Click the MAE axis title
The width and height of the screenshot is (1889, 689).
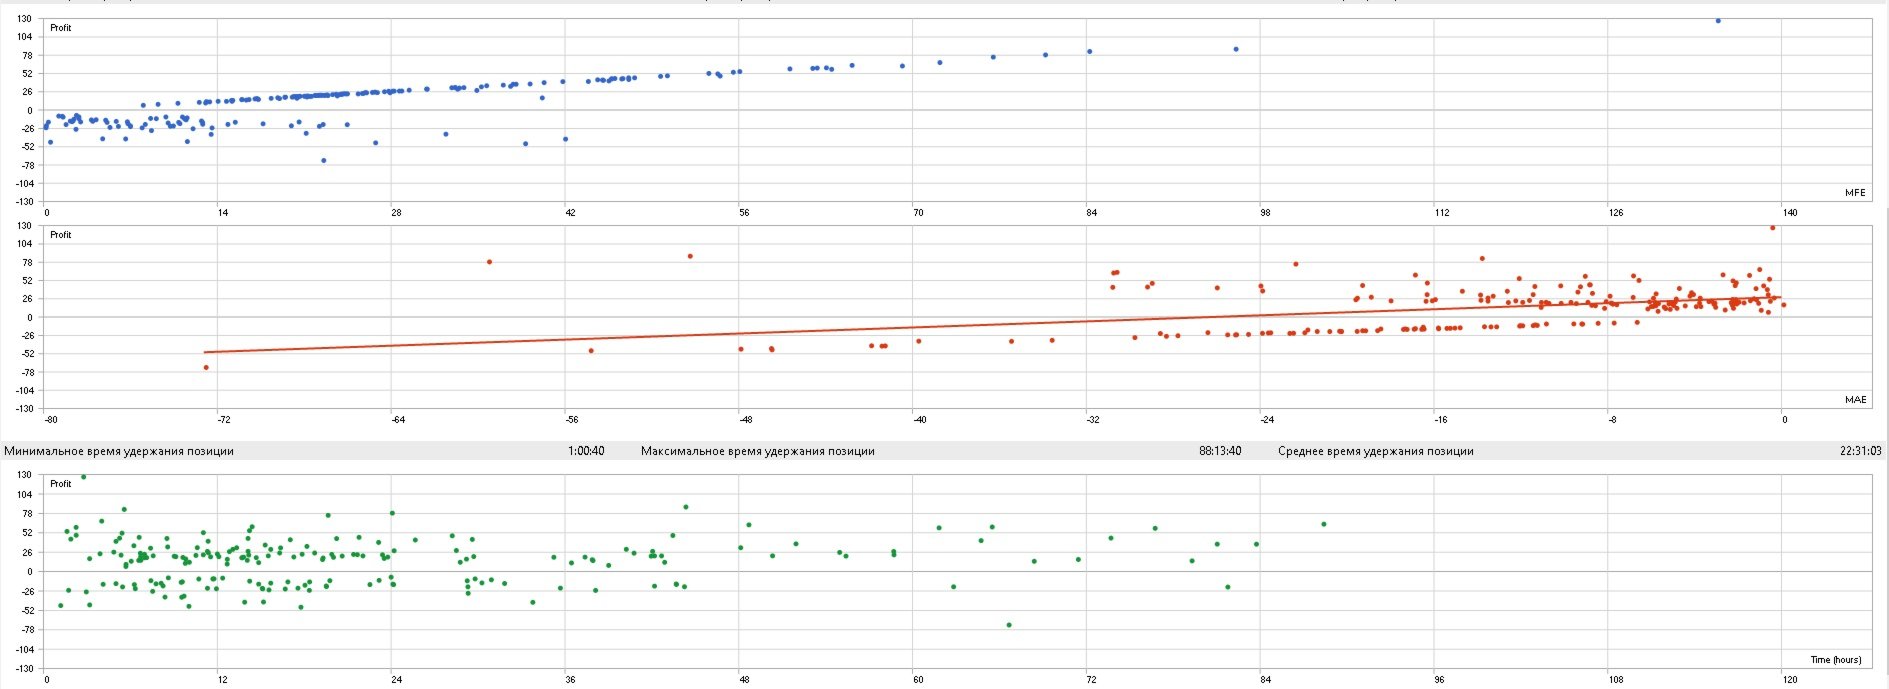click(x=1855, y=399)
